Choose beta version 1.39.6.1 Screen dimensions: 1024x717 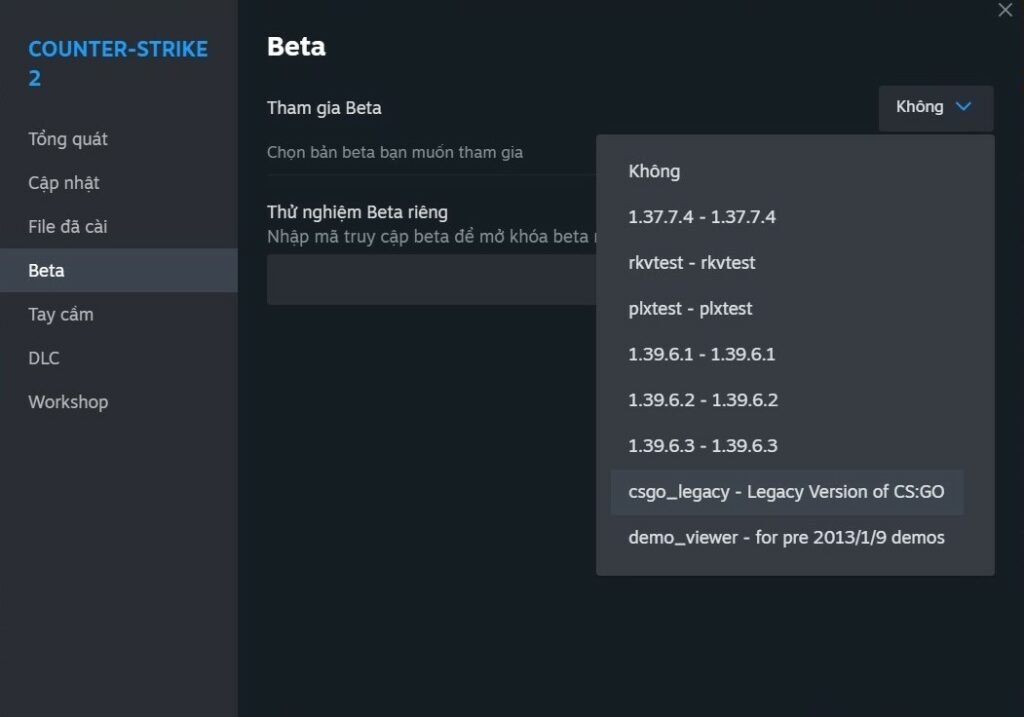(x=702, y=354)
